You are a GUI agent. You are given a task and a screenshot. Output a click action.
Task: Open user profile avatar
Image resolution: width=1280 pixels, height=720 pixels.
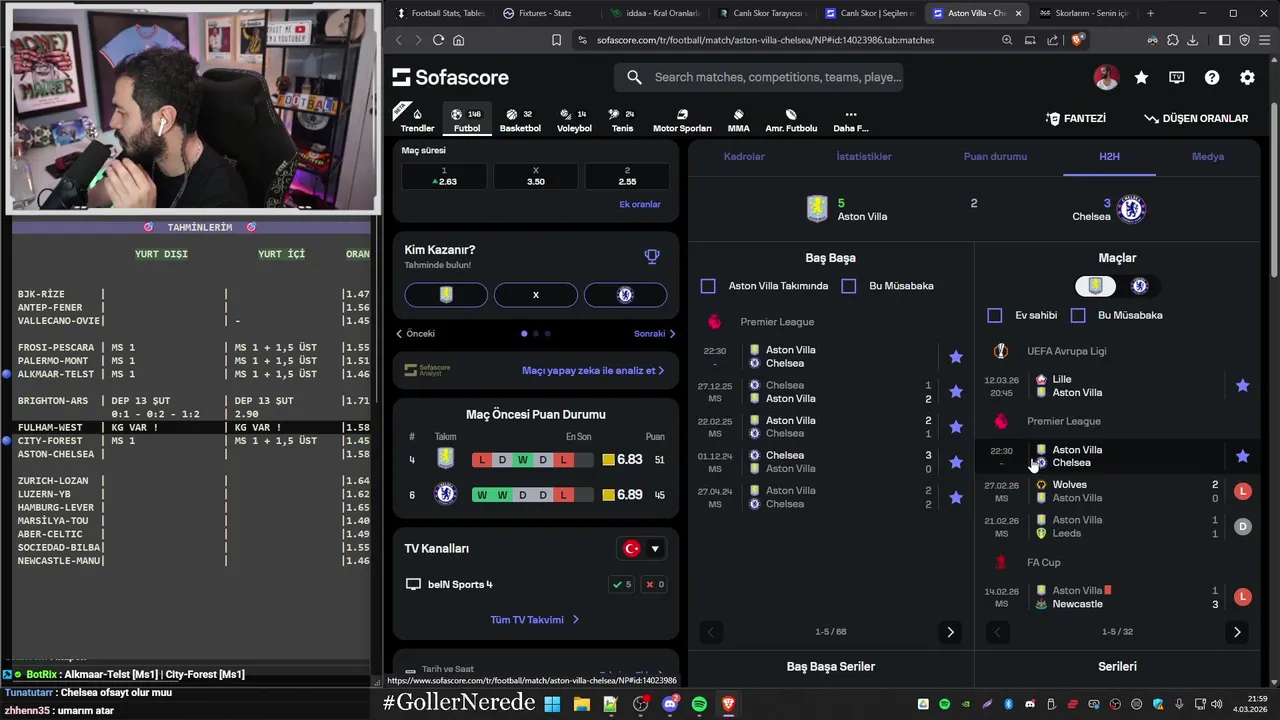click(1106, 77)
